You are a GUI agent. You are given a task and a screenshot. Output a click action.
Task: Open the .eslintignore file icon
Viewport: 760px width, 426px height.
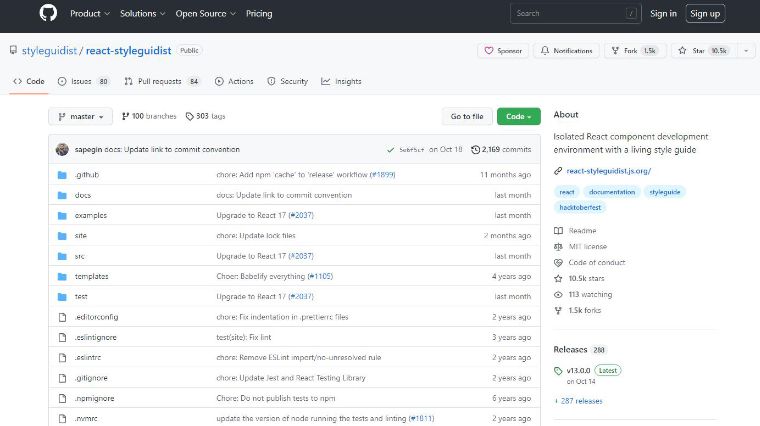click(62, 337)
